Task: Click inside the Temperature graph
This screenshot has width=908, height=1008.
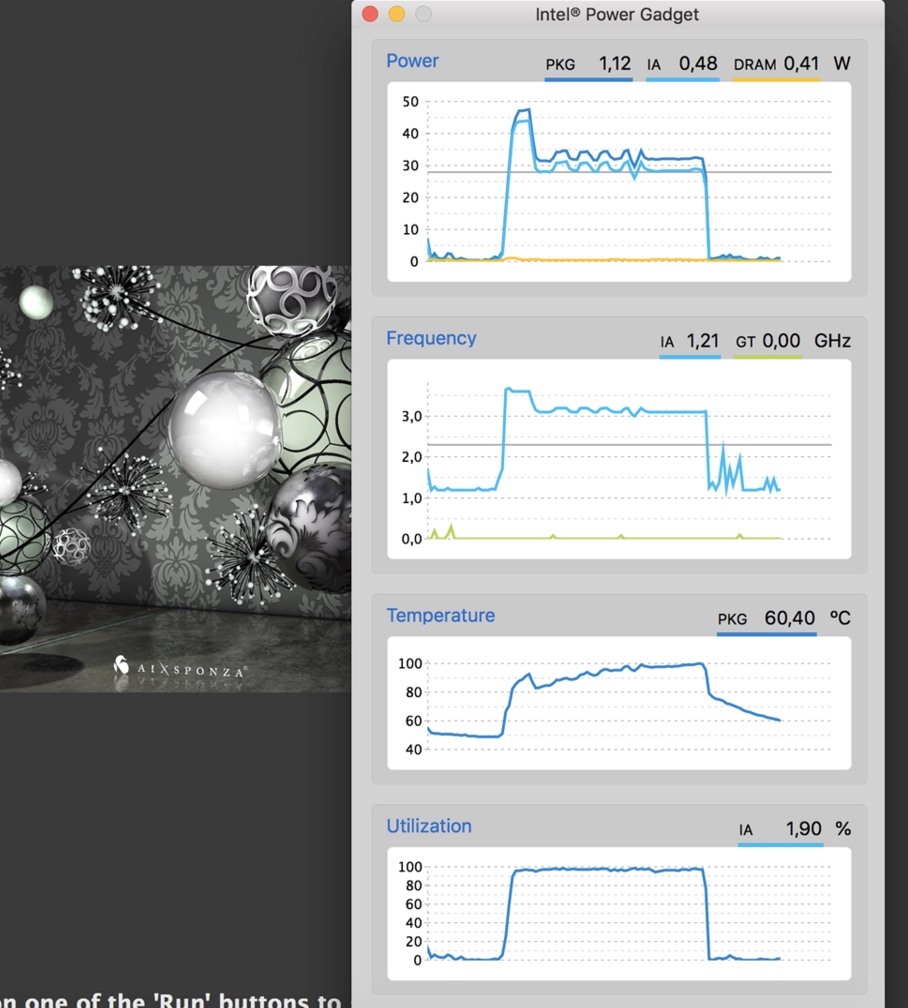Action: tap(619, 703)
